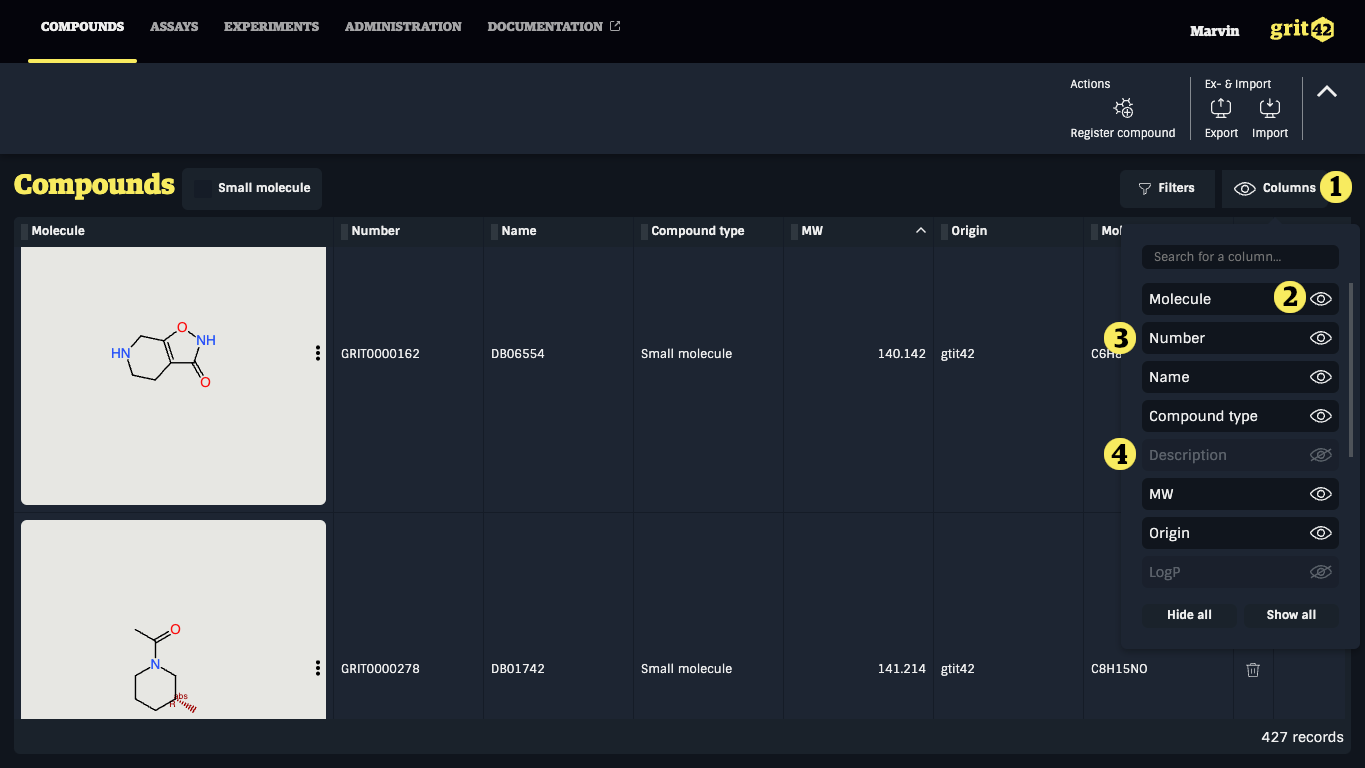Click the grit42 logo
This screenshot has height=768, width=1365.
pyautogui.click(x=1301, y=29)
